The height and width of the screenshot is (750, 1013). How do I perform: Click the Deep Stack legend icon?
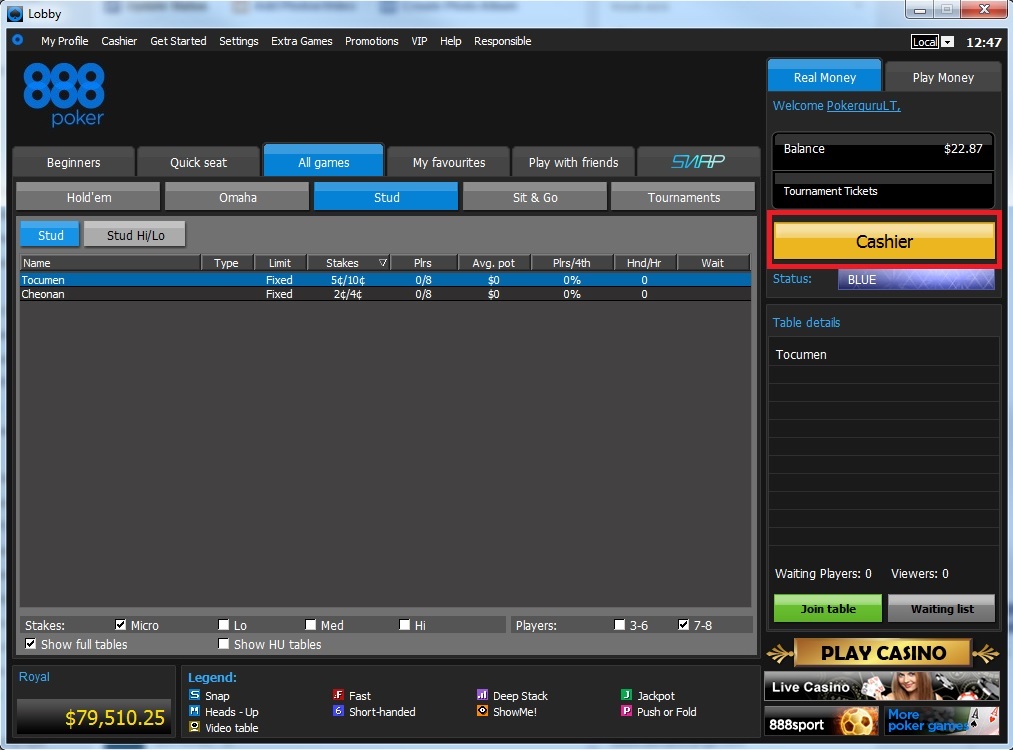[482, 694]
